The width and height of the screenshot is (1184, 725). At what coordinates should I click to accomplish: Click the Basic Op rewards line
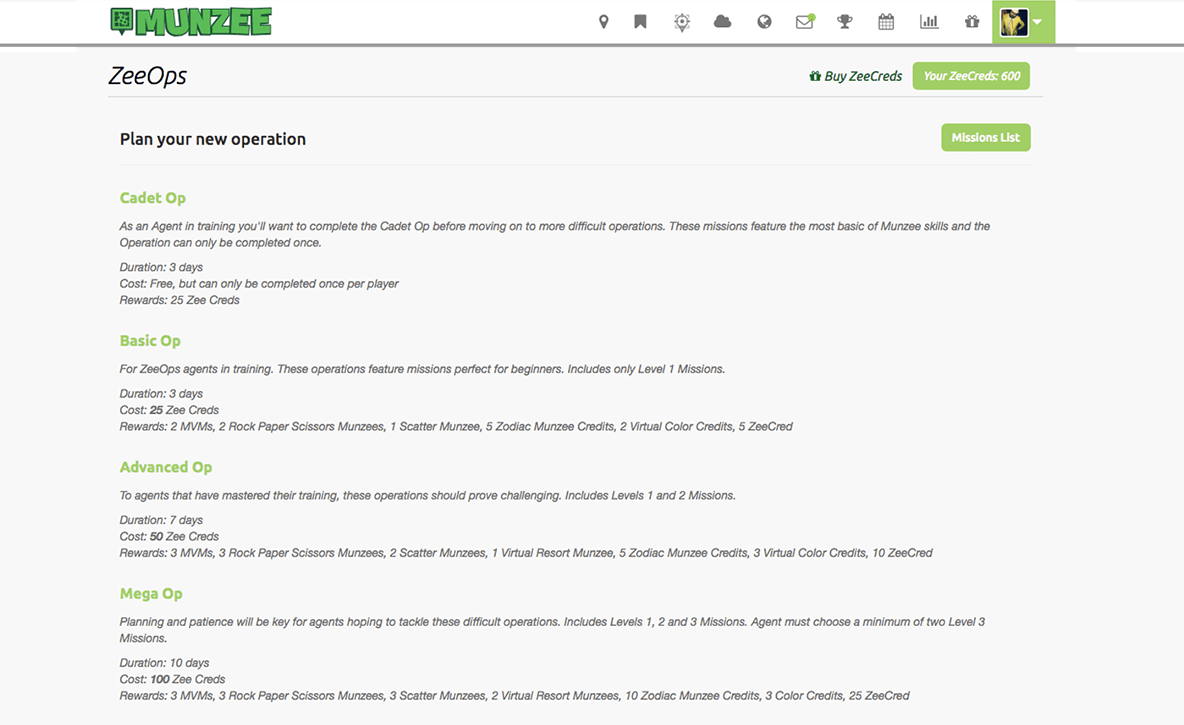(456, 427)
